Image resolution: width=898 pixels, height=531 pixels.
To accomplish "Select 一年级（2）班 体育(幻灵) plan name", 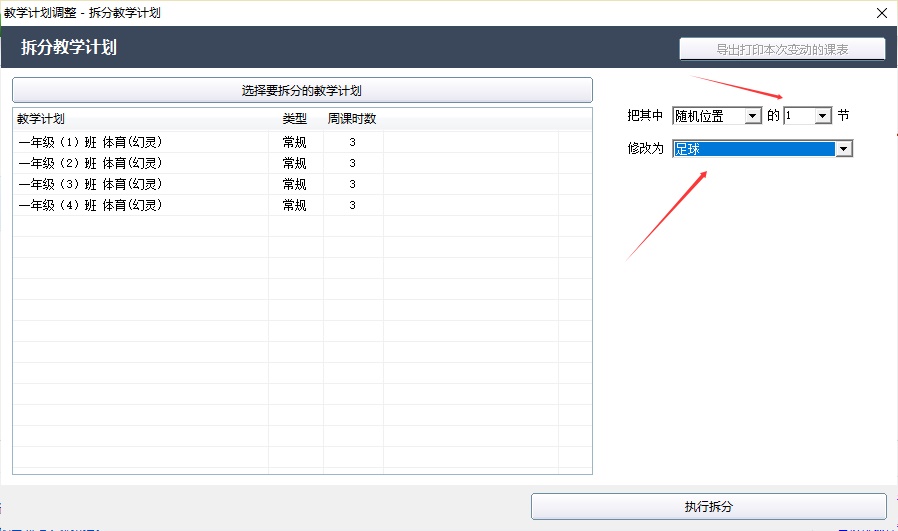I will 90,163.
